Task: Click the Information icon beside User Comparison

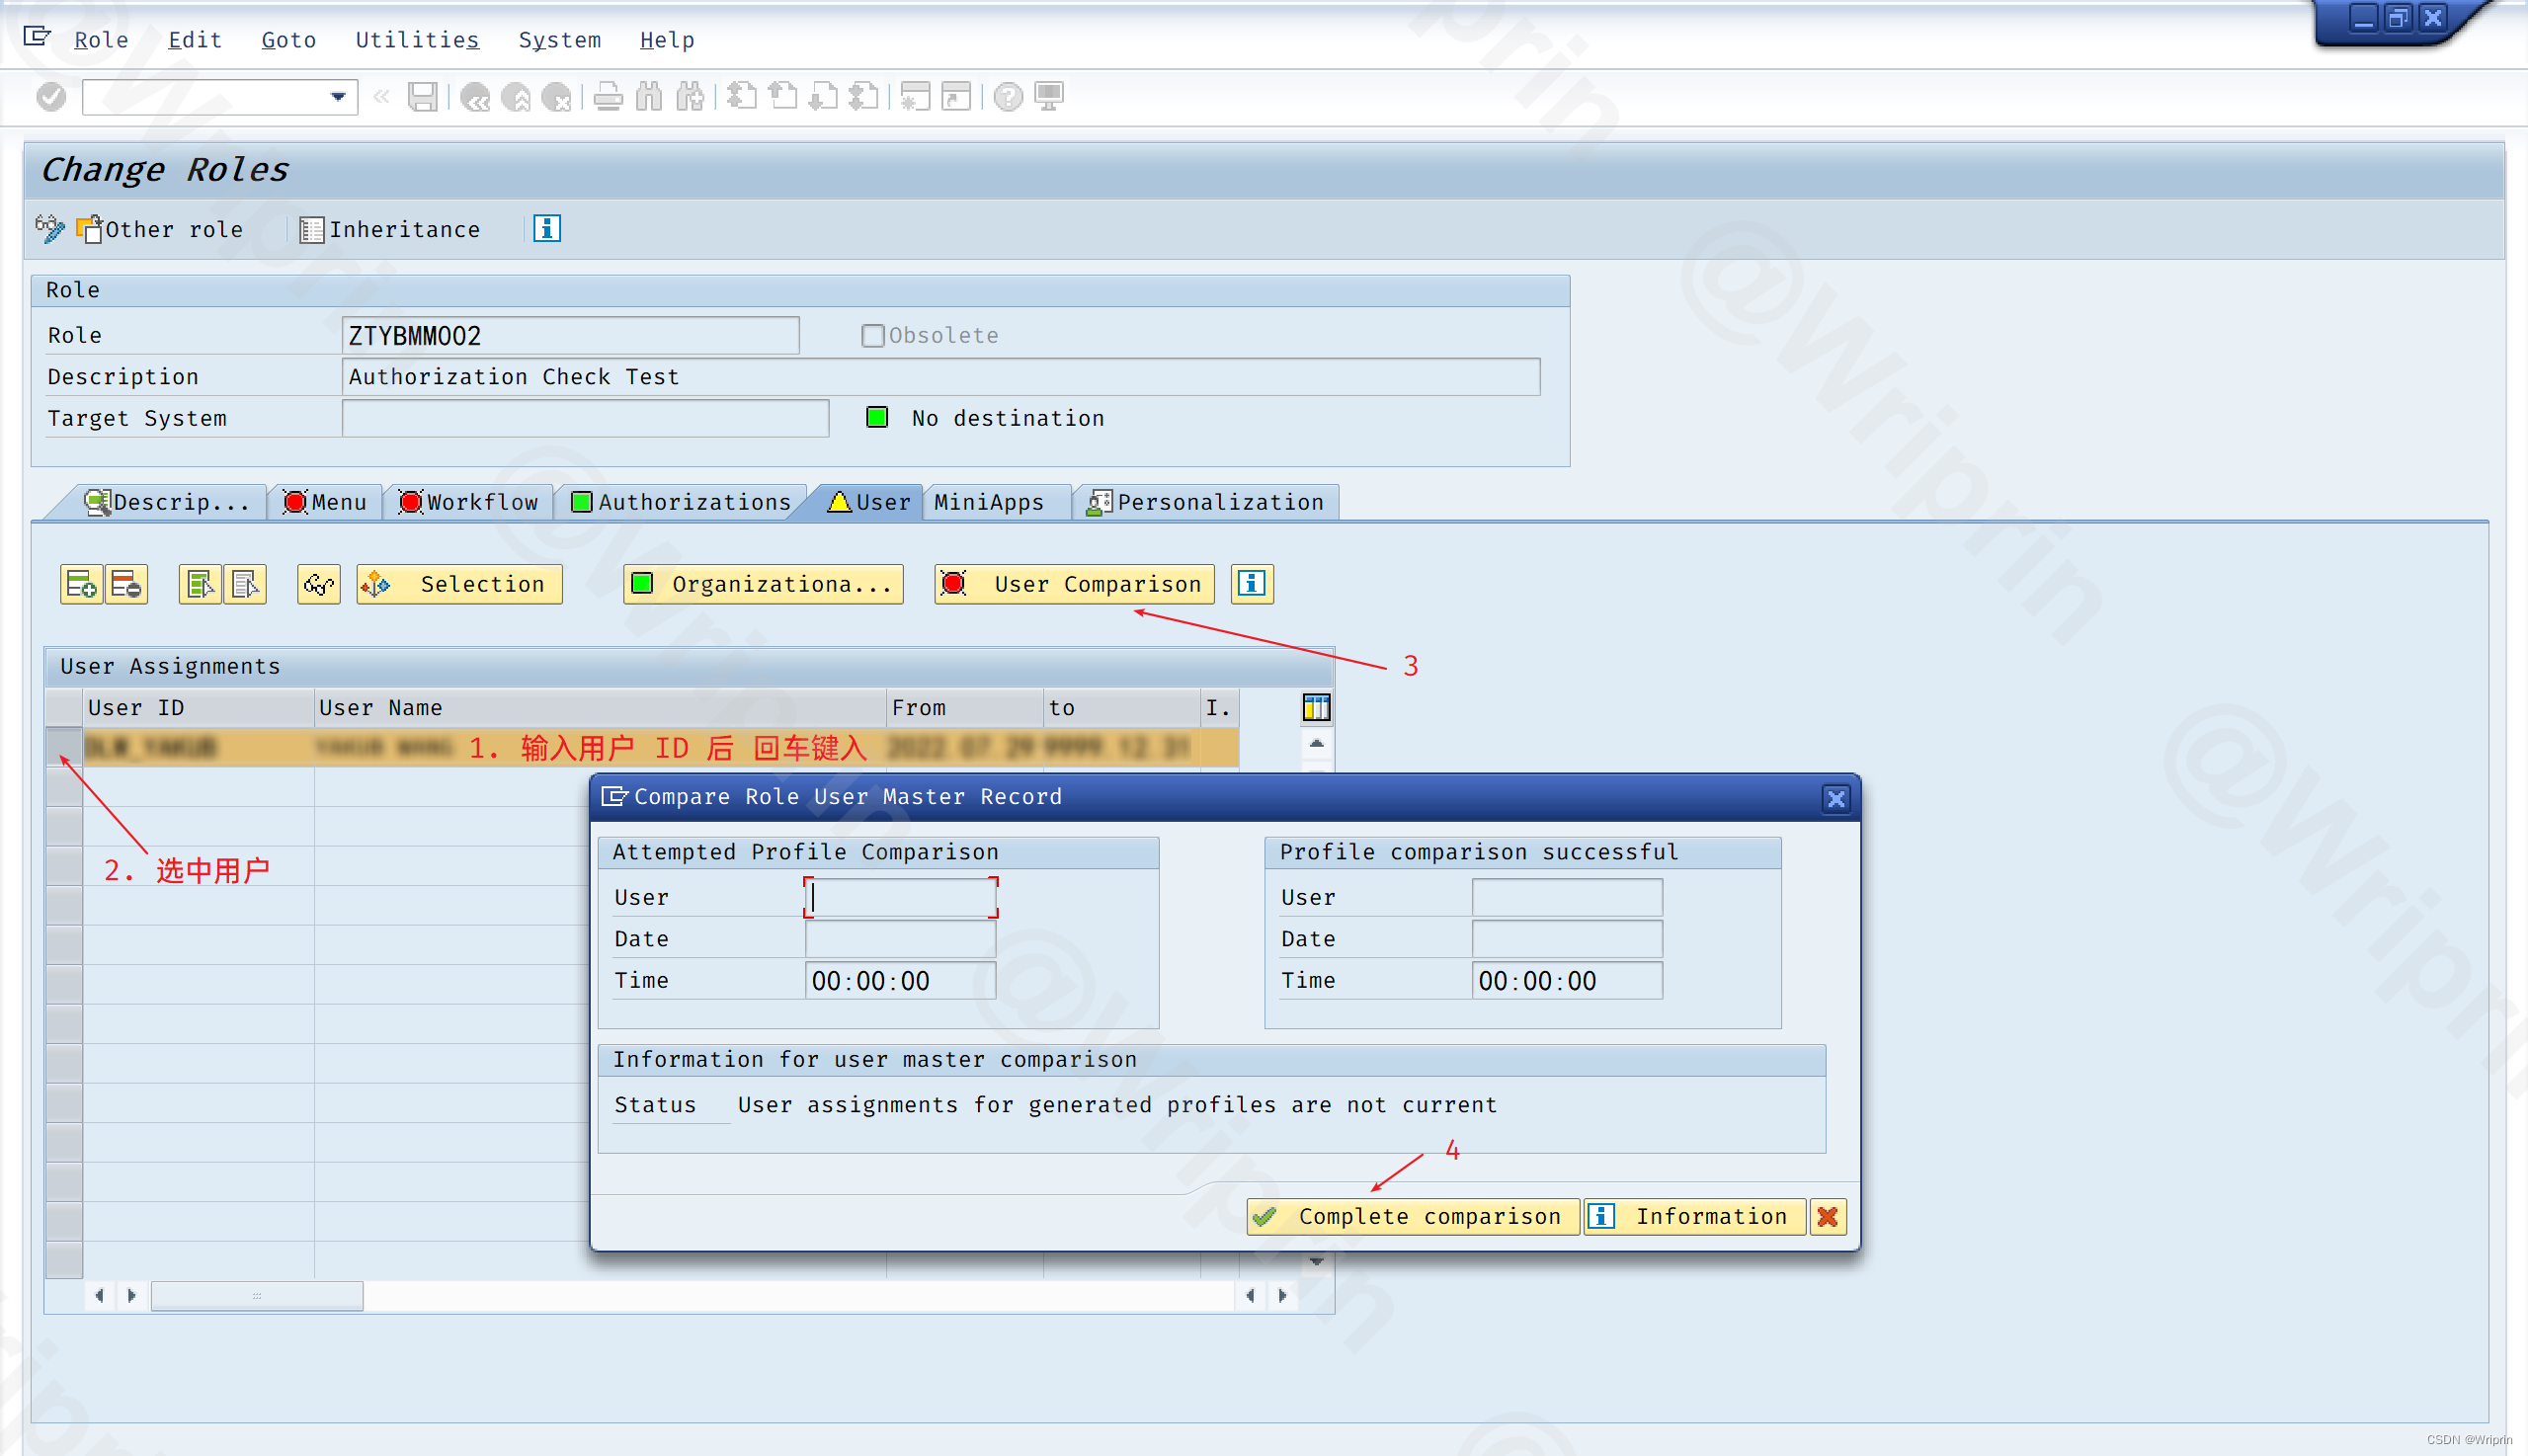Action: point(1251,584)
